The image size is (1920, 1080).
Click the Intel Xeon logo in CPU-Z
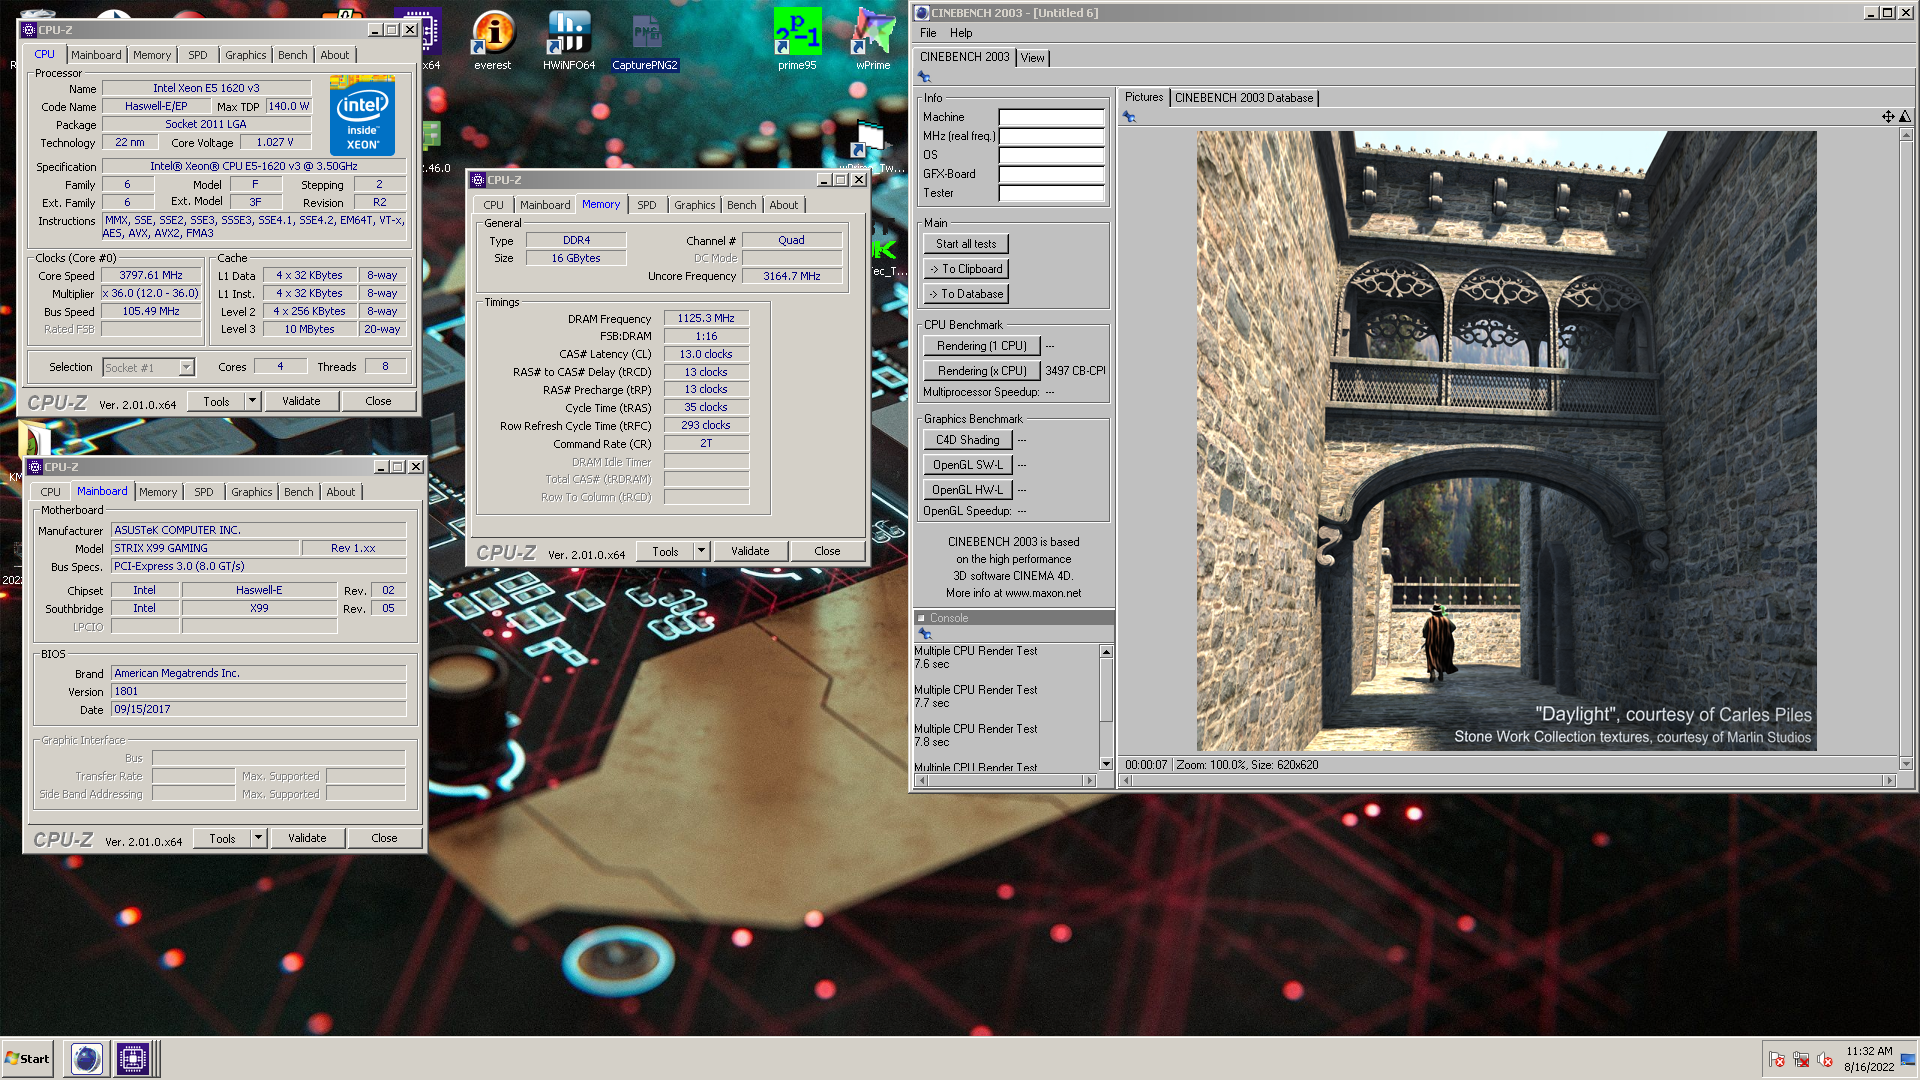(362, 116)
